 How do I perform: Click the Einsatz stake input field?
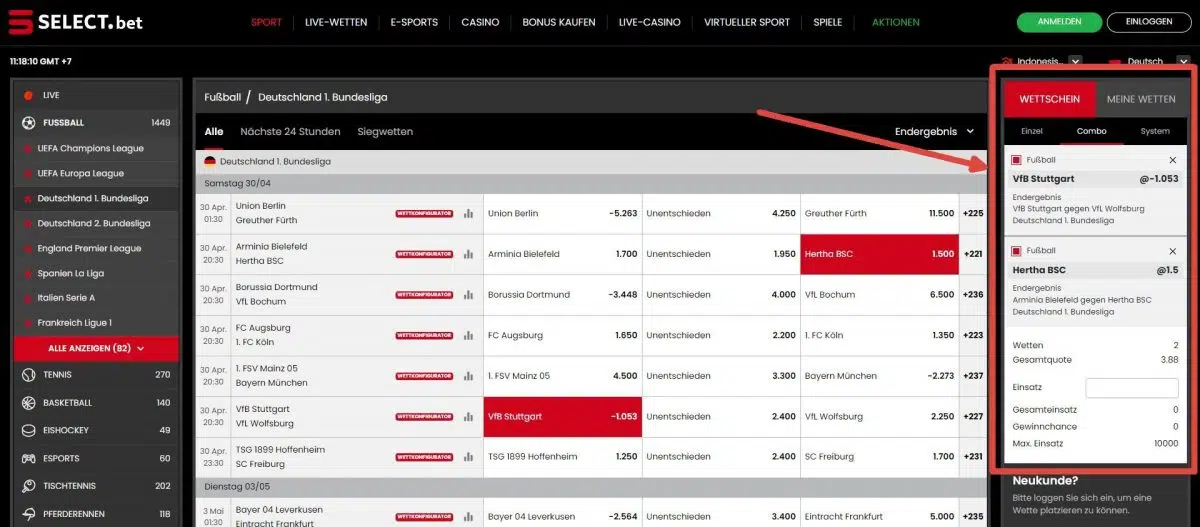tap(1132, 388)
